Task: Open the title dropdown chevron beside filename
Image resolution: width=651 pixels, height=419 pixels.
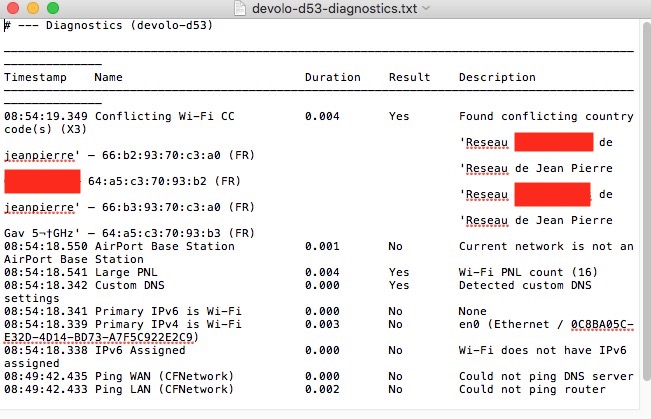Action: [x=427, y=8]
